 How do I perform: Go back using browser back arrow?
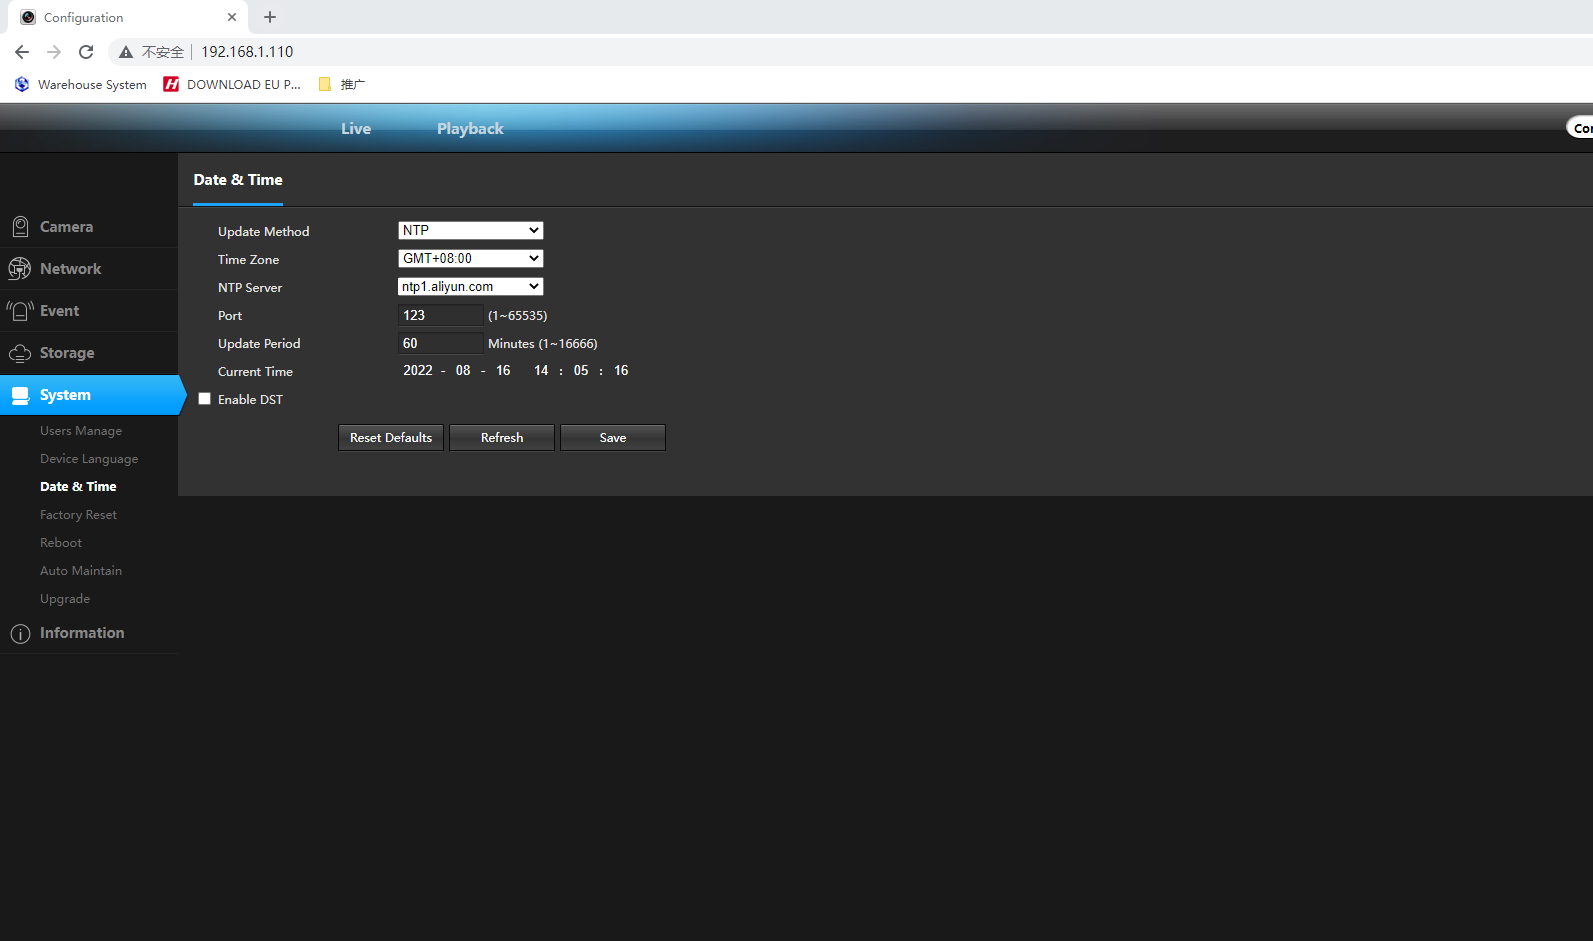pos(22,52)
